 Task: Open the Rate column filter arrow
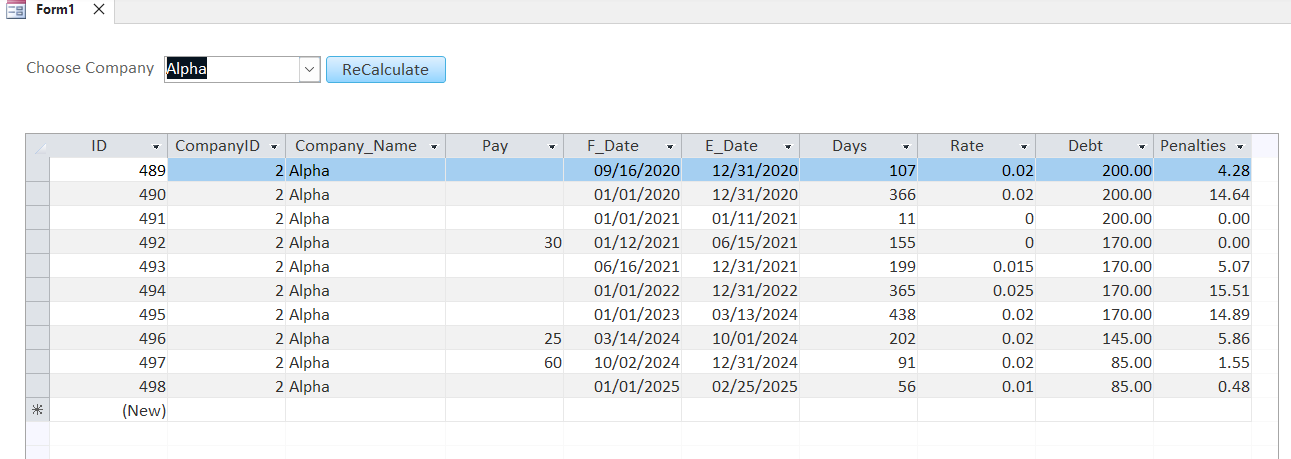(x=1024, y=147)
